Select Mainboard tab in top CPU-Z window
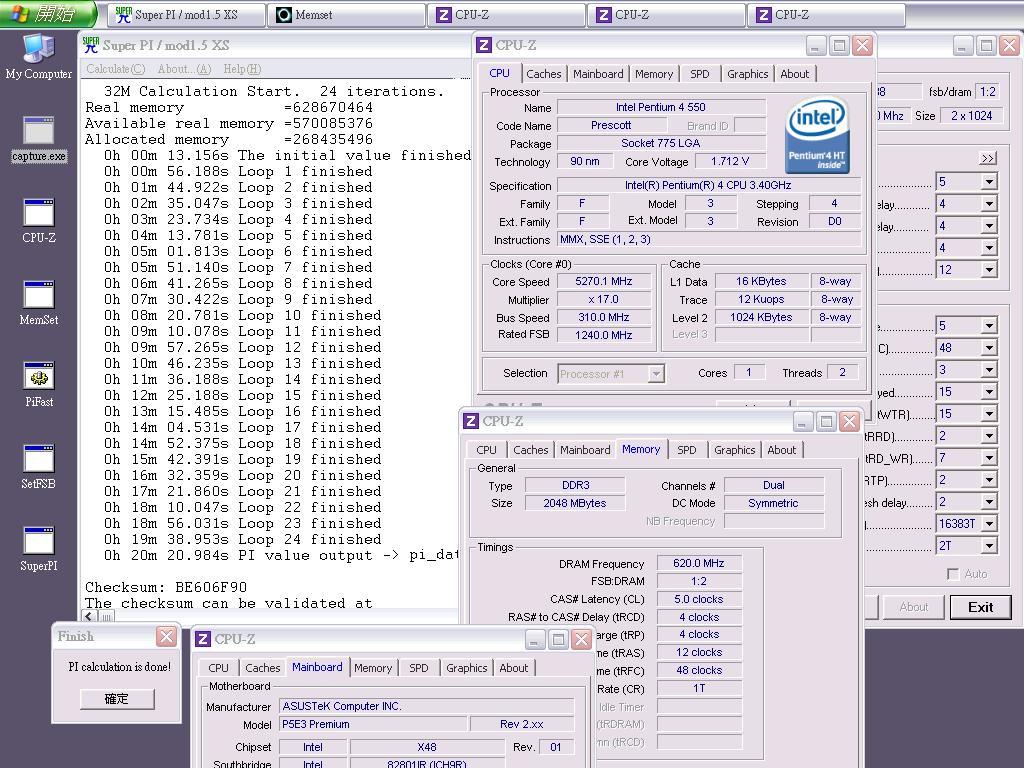The image size is (1024, 768). 598,74
